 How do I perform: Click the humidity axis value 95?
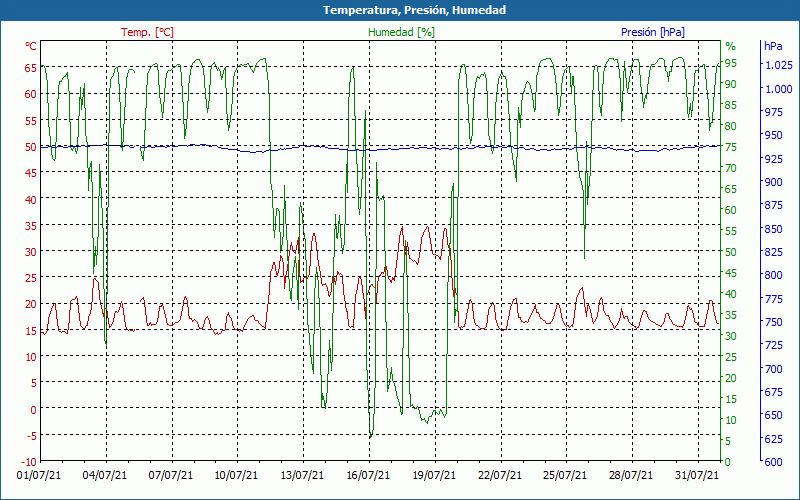tap(731, 63)
